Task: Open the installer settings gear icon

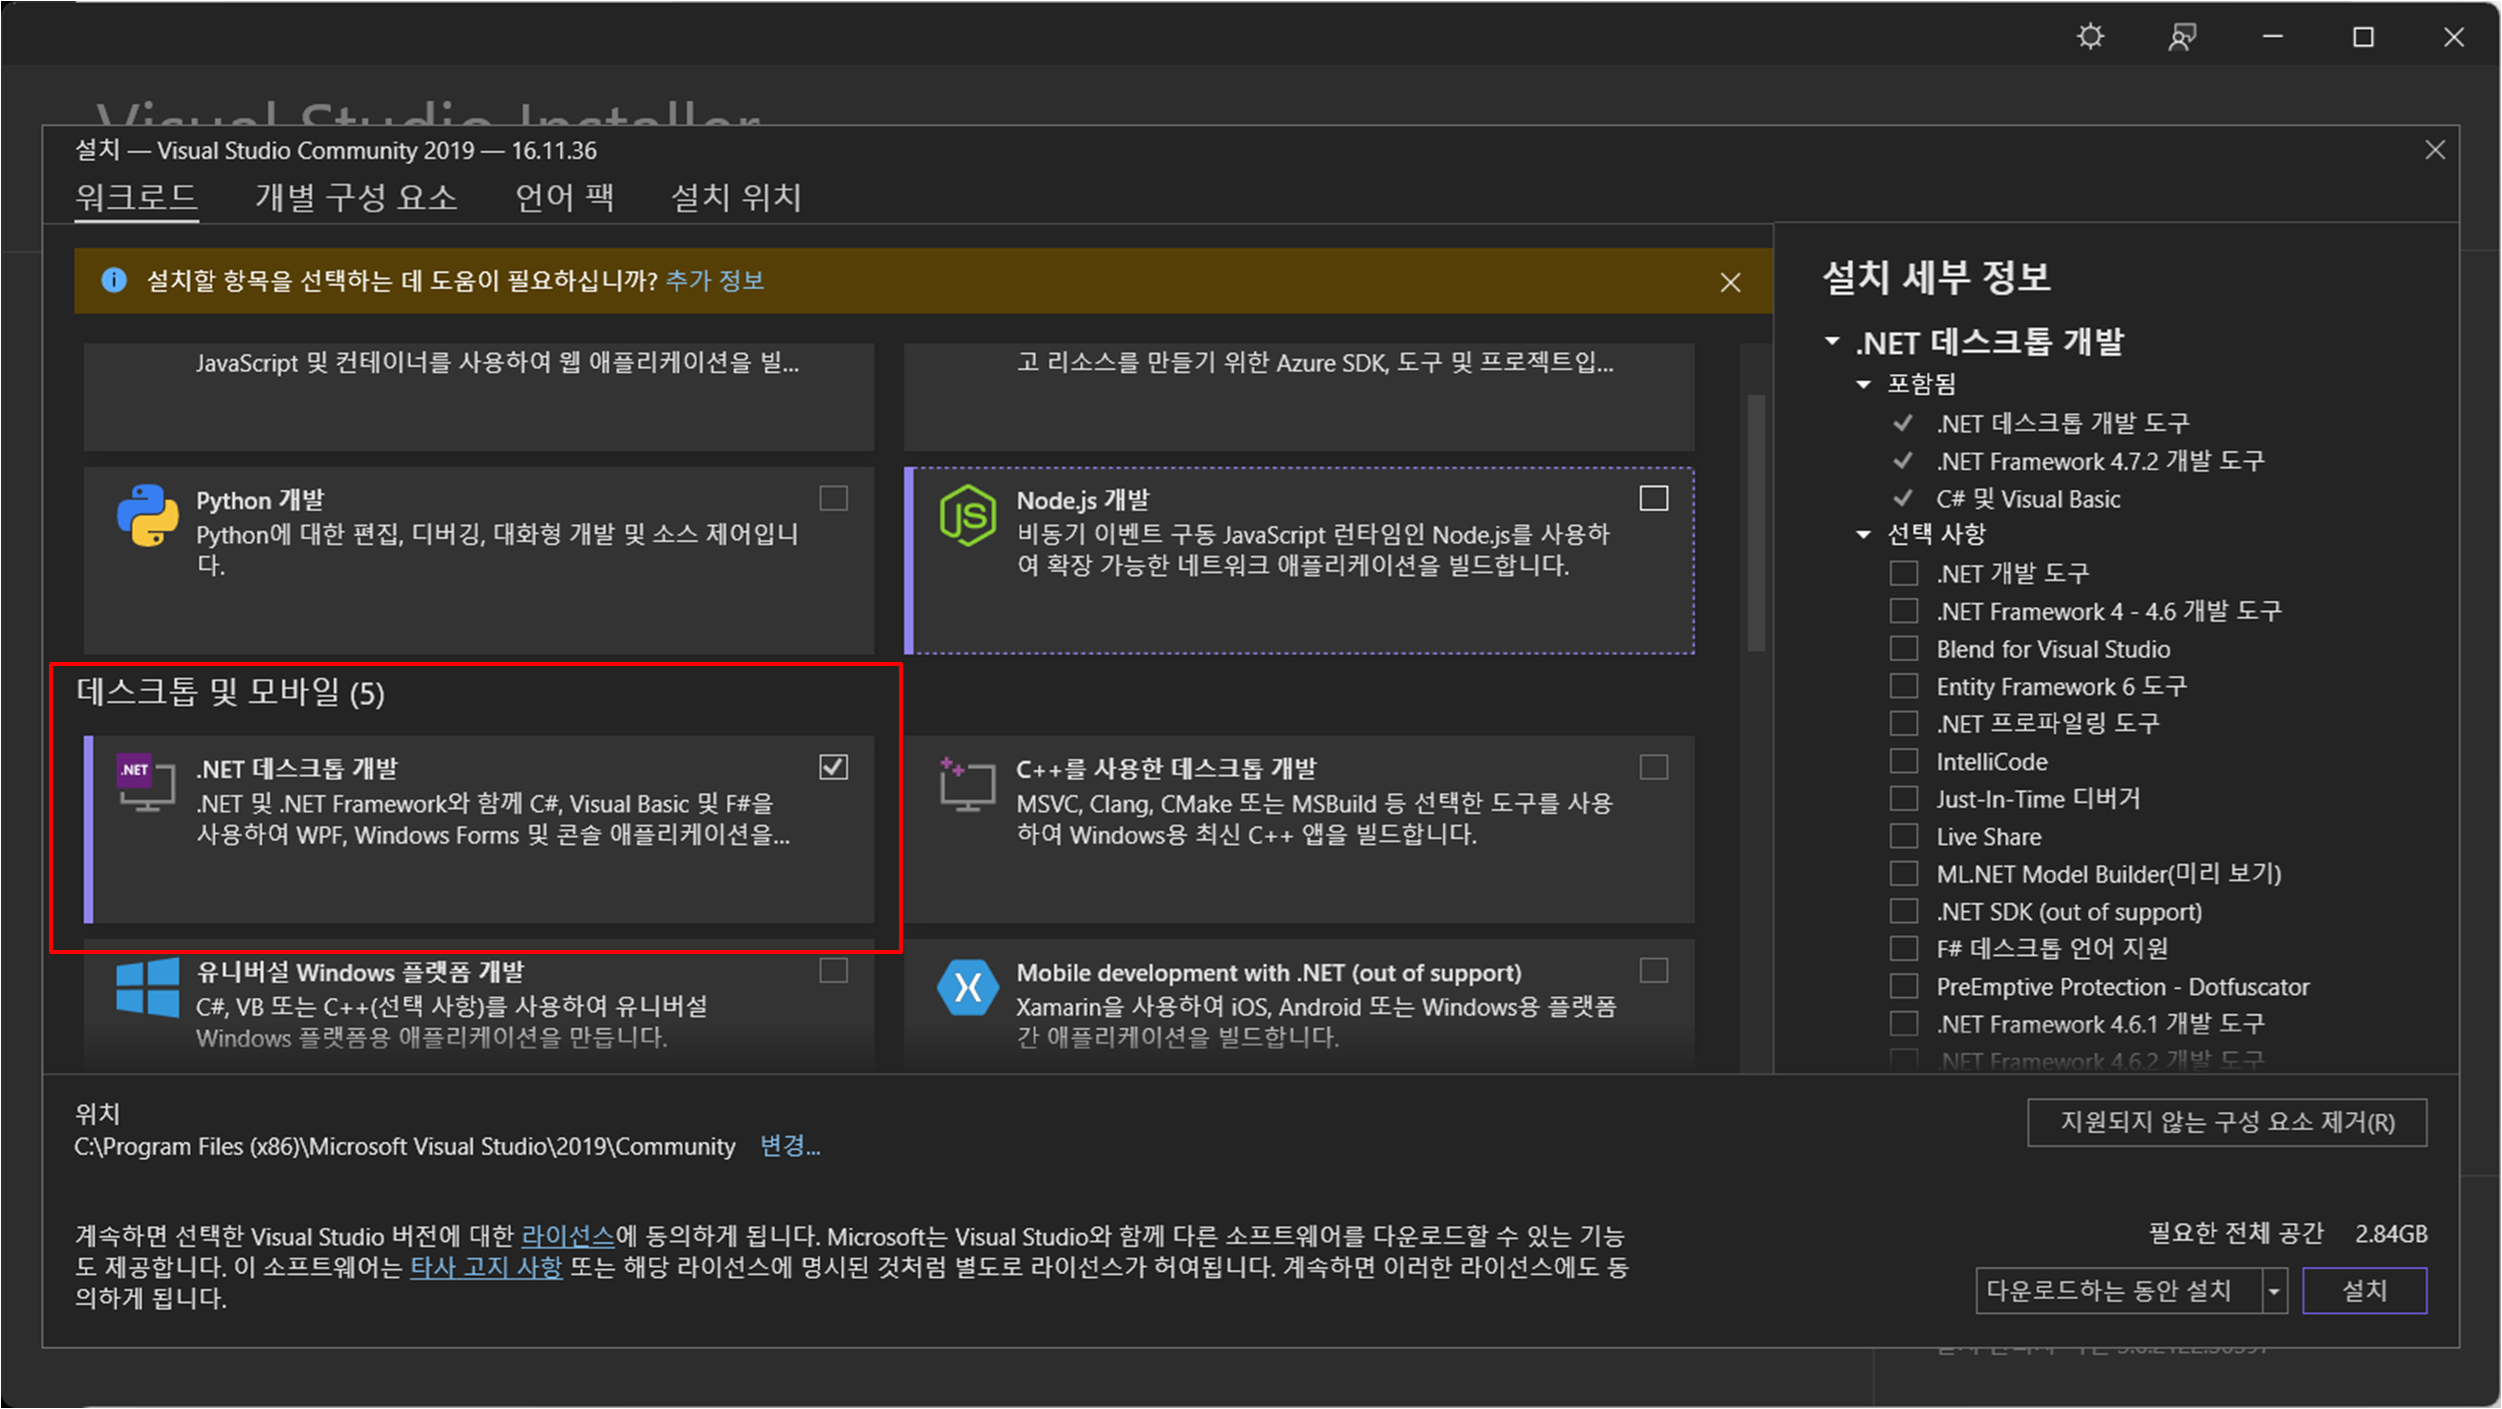Action: [2090, 38]
